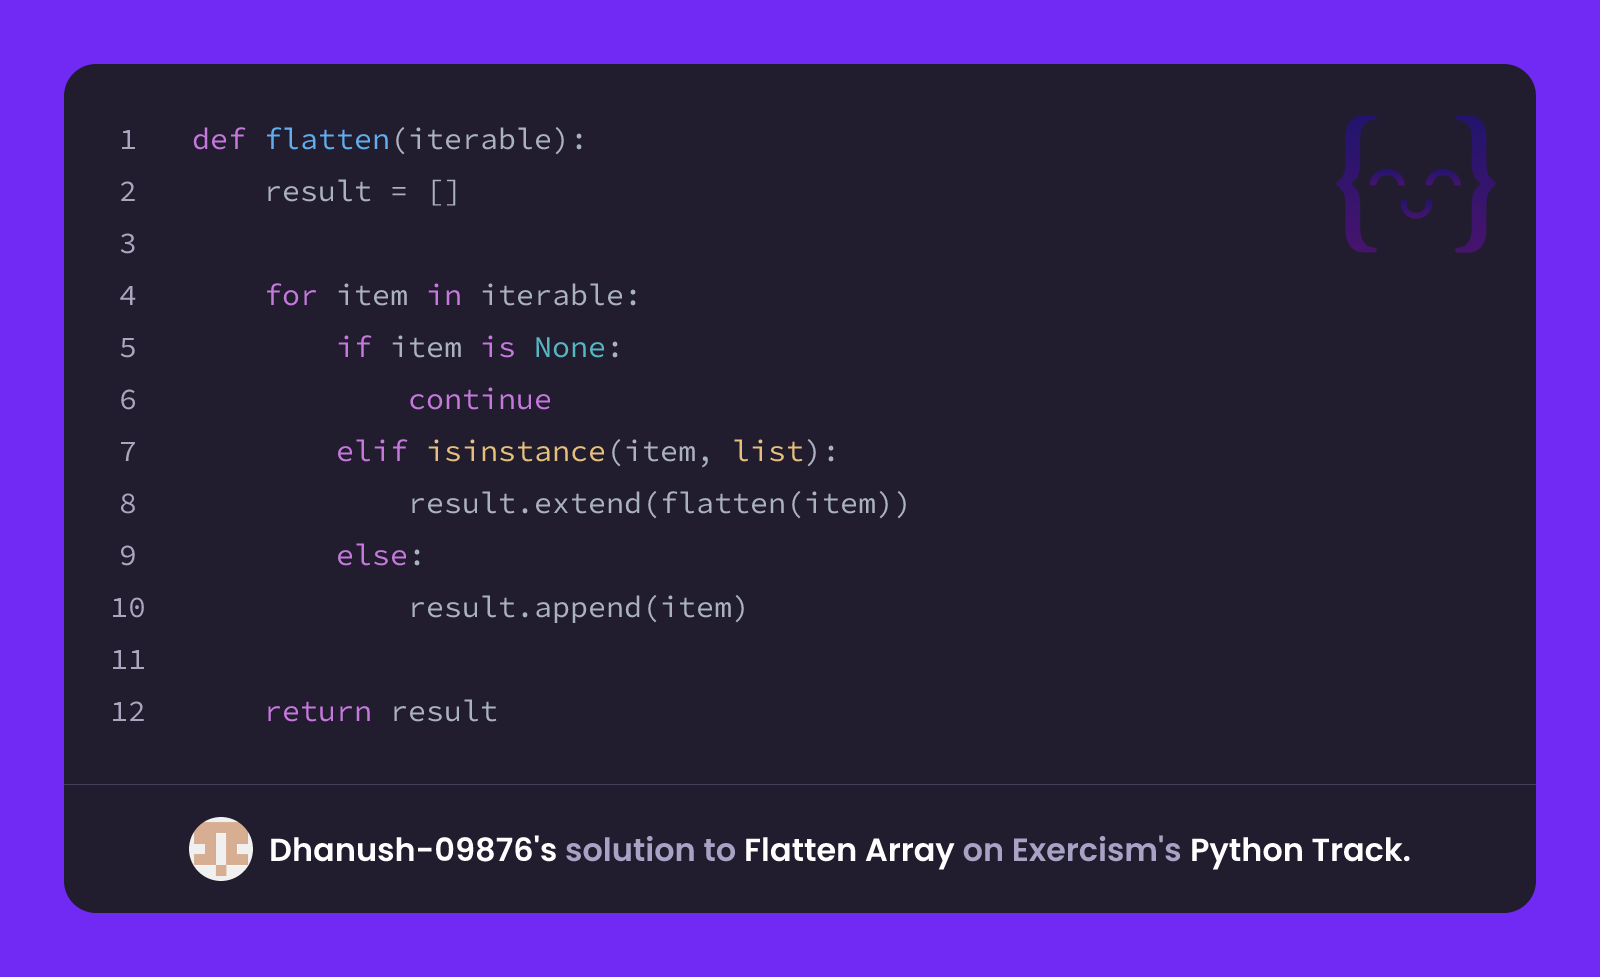Click 'return result' on line 12

pyautogui.click(x=381, y=711)
